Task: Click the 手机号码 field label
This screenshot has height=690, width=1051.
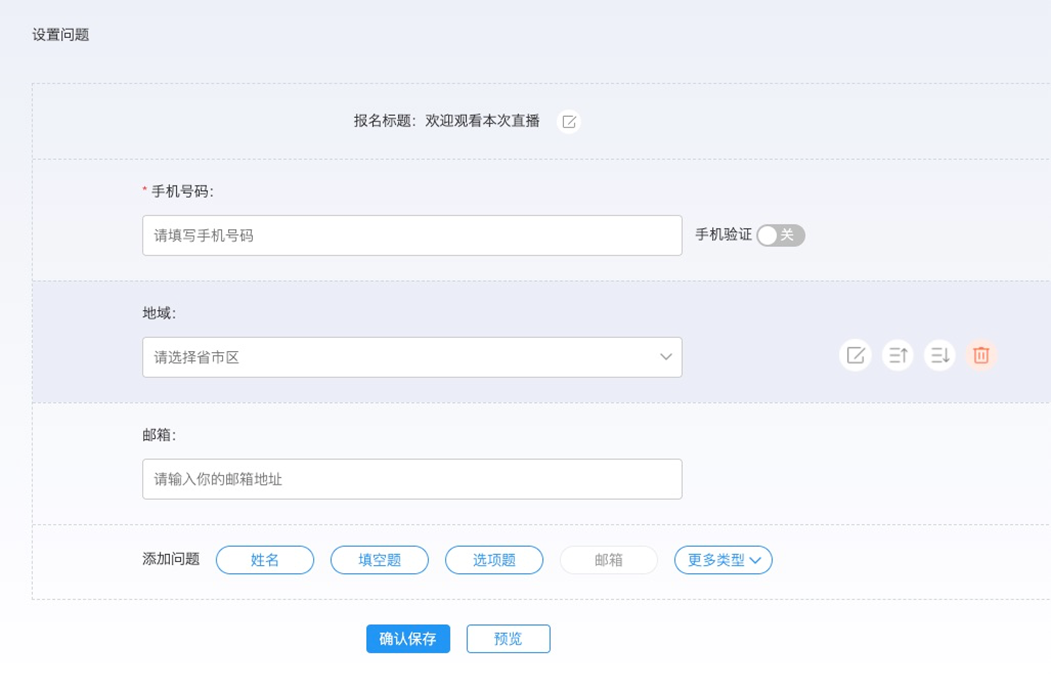Action: tap(182, 191)
